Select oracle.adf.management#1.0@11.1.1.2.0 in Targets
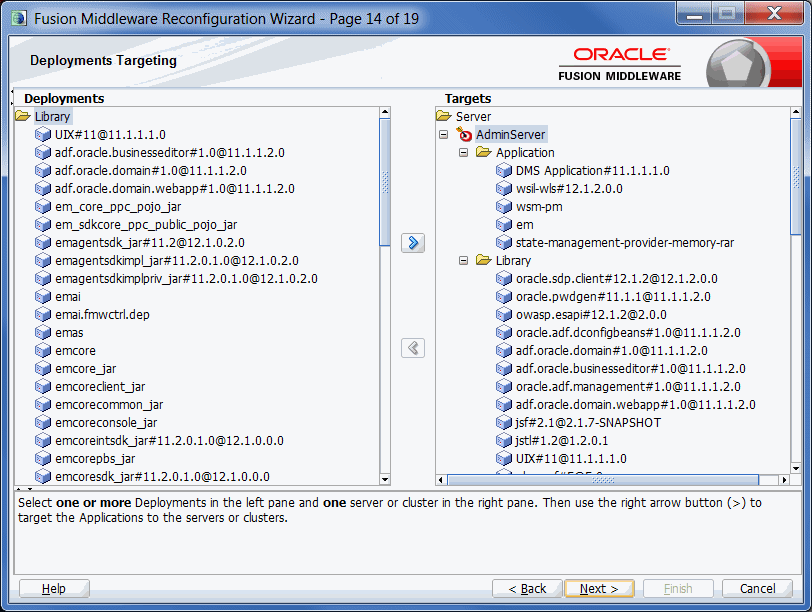Image resolution: width=812 pixels, height=612 pixels. [x=628, y=387]
